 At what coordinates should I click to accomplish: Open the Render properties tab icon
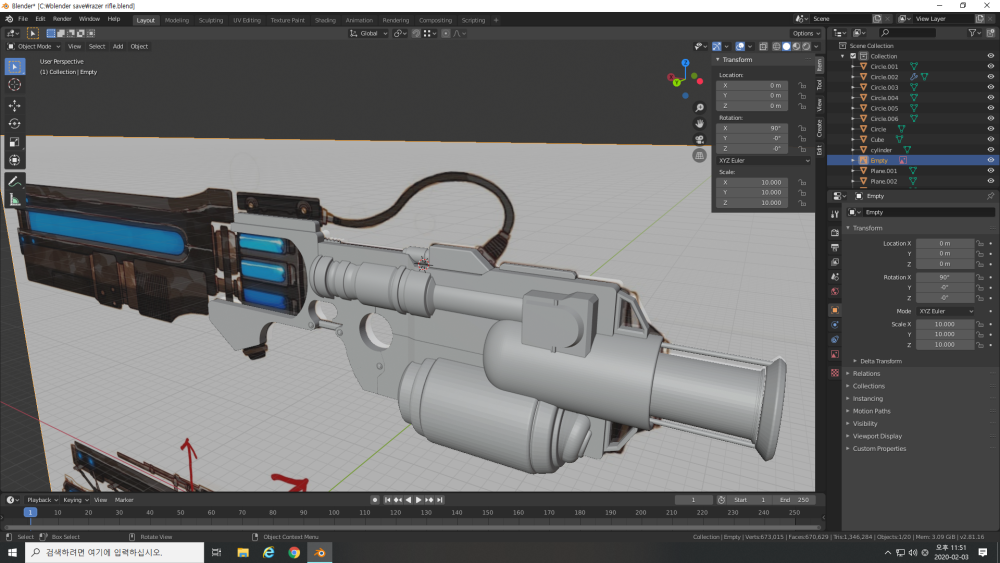click(x=835, y=232)
